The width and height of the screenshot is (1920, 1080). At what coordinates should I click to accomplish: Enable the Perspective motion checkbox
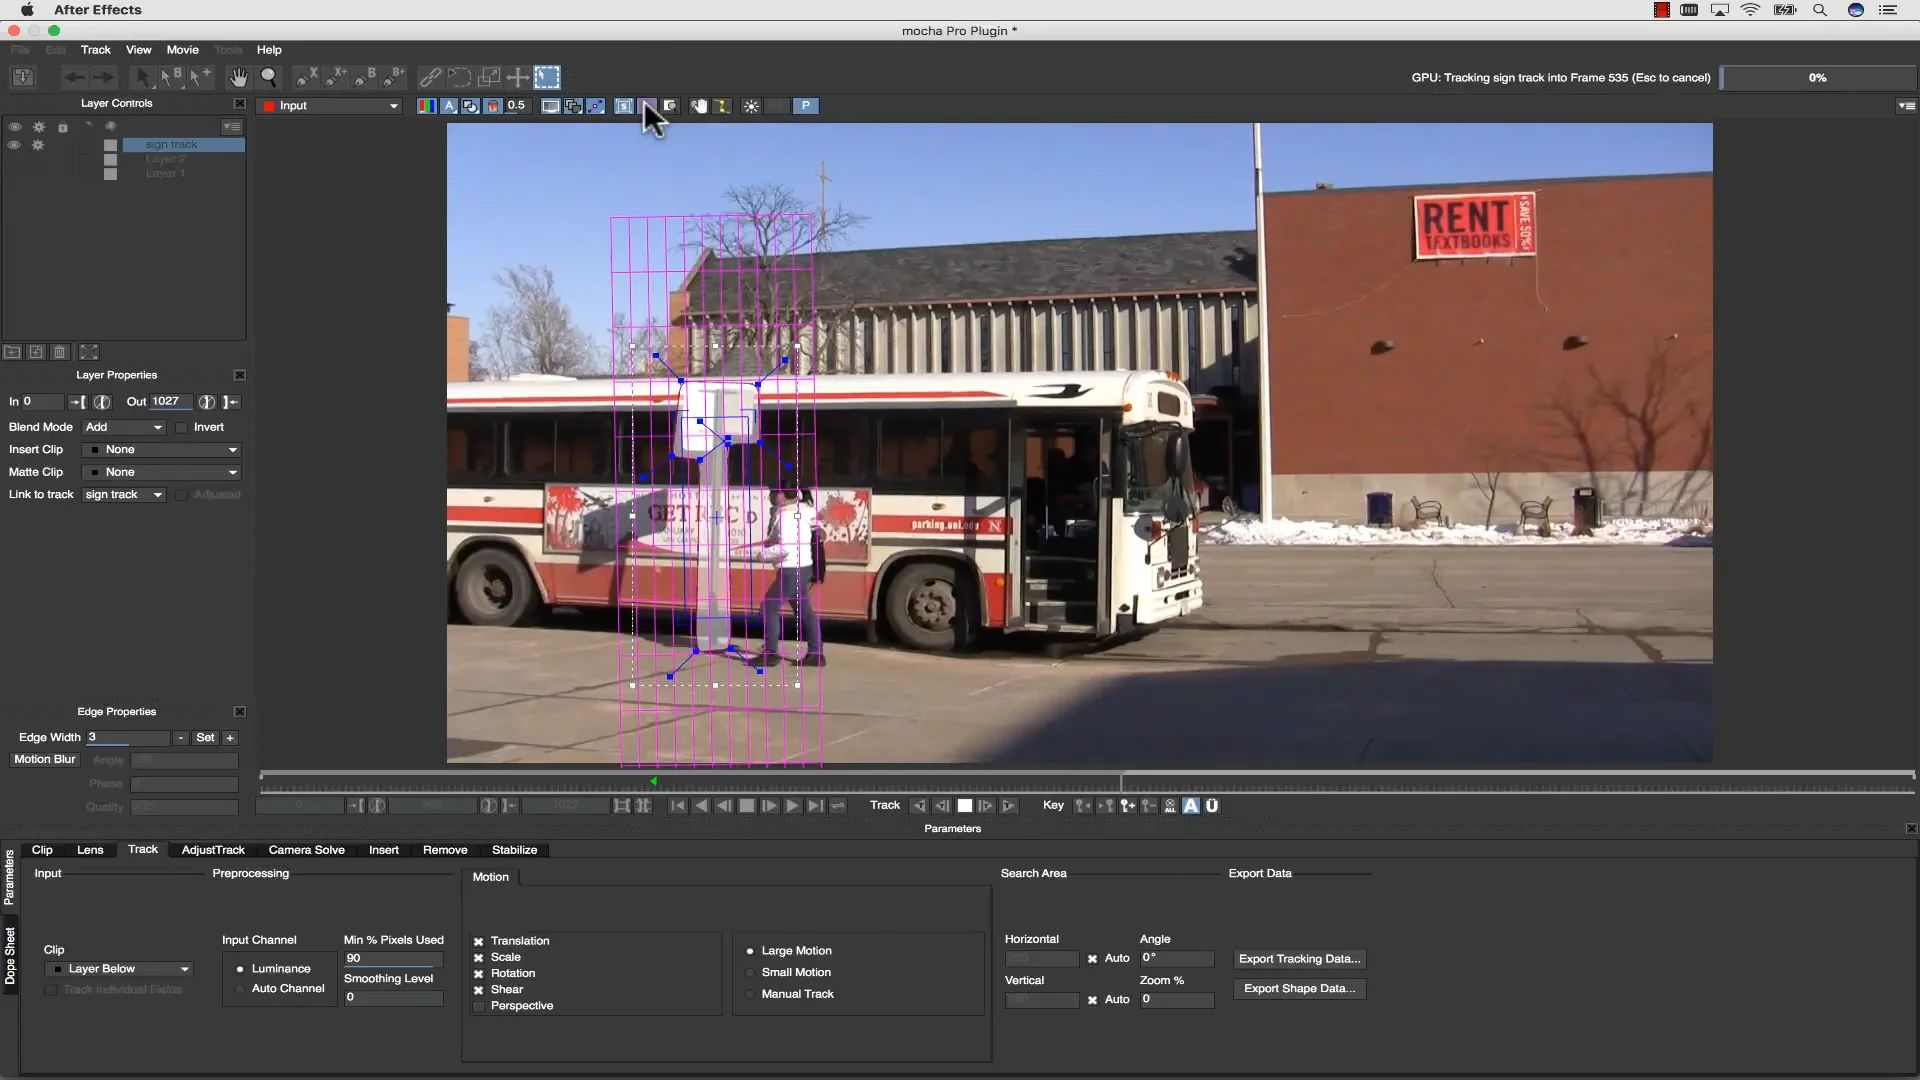coord(479,1007)
